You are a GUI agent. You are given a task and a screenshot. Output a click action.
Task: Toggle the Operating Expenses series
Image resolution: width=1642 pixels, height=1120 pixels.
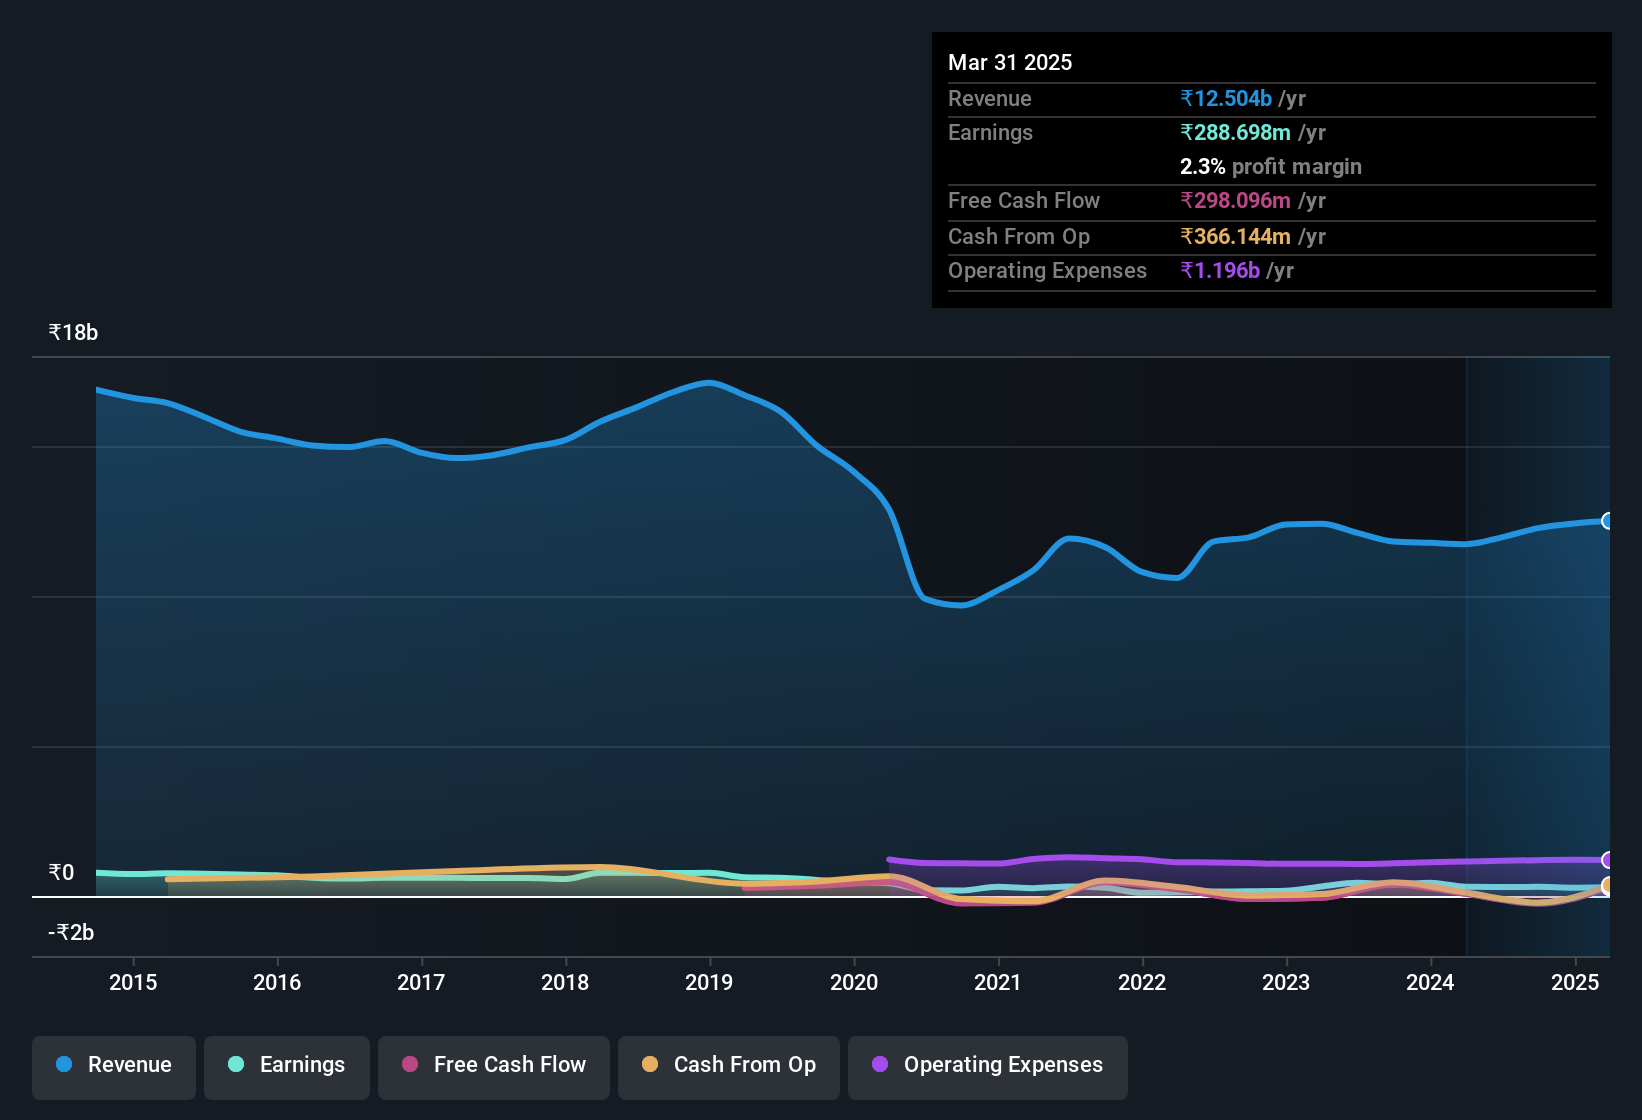pos(988,1067)
